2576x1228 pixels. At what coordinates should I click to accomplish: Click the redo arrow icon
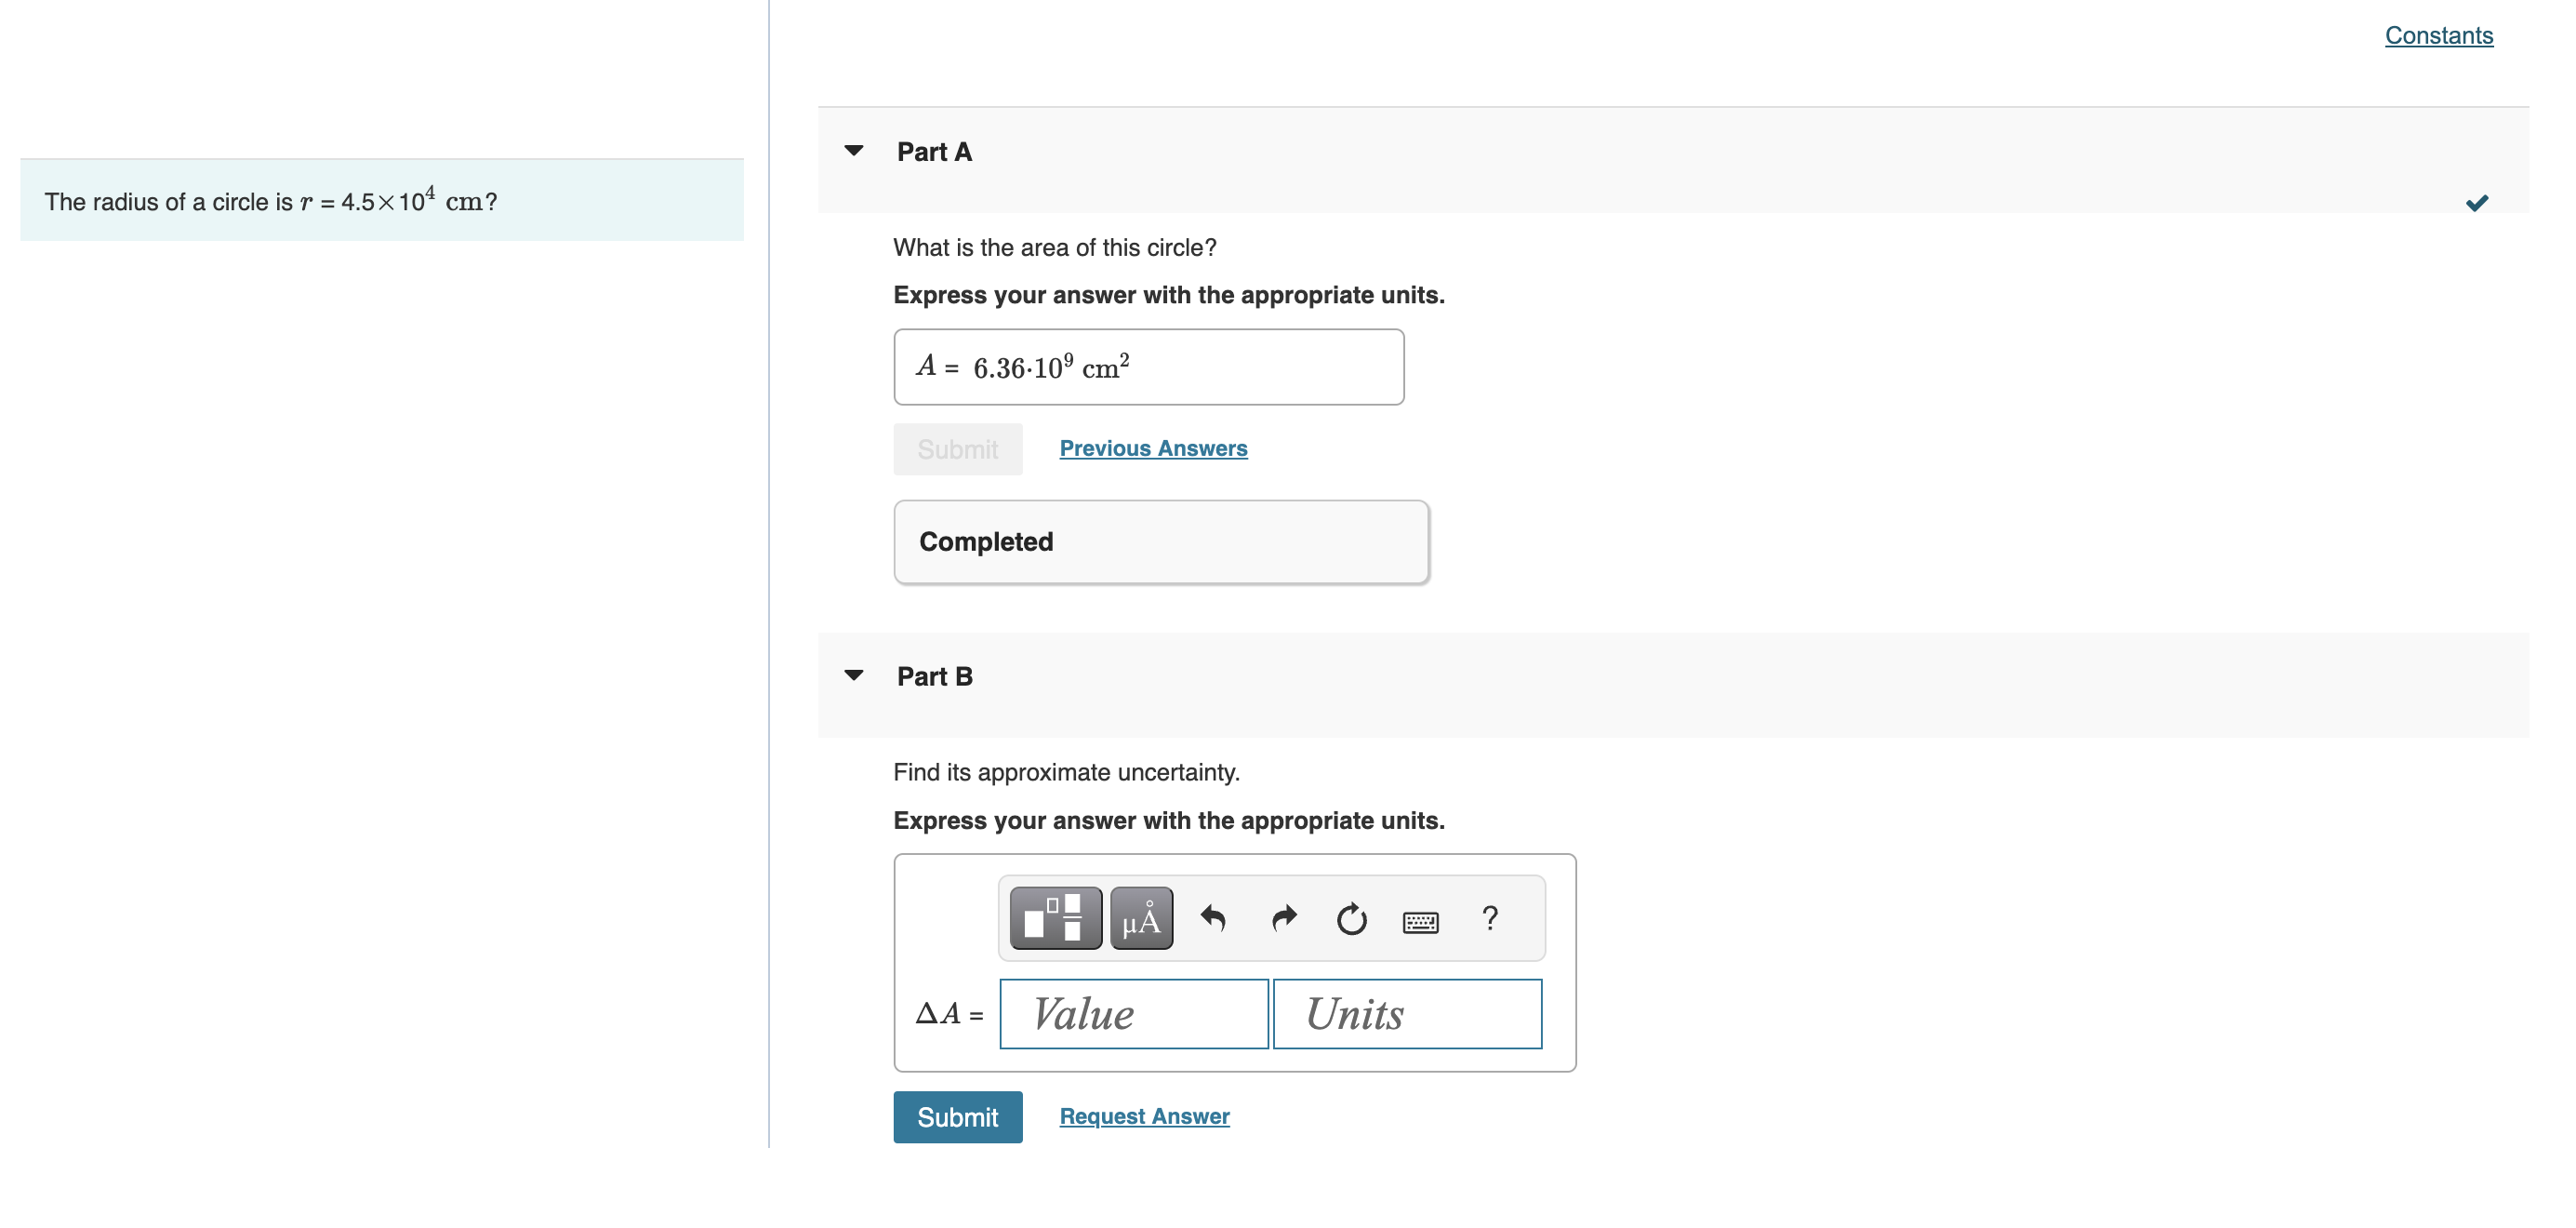tap(1281, 917)
